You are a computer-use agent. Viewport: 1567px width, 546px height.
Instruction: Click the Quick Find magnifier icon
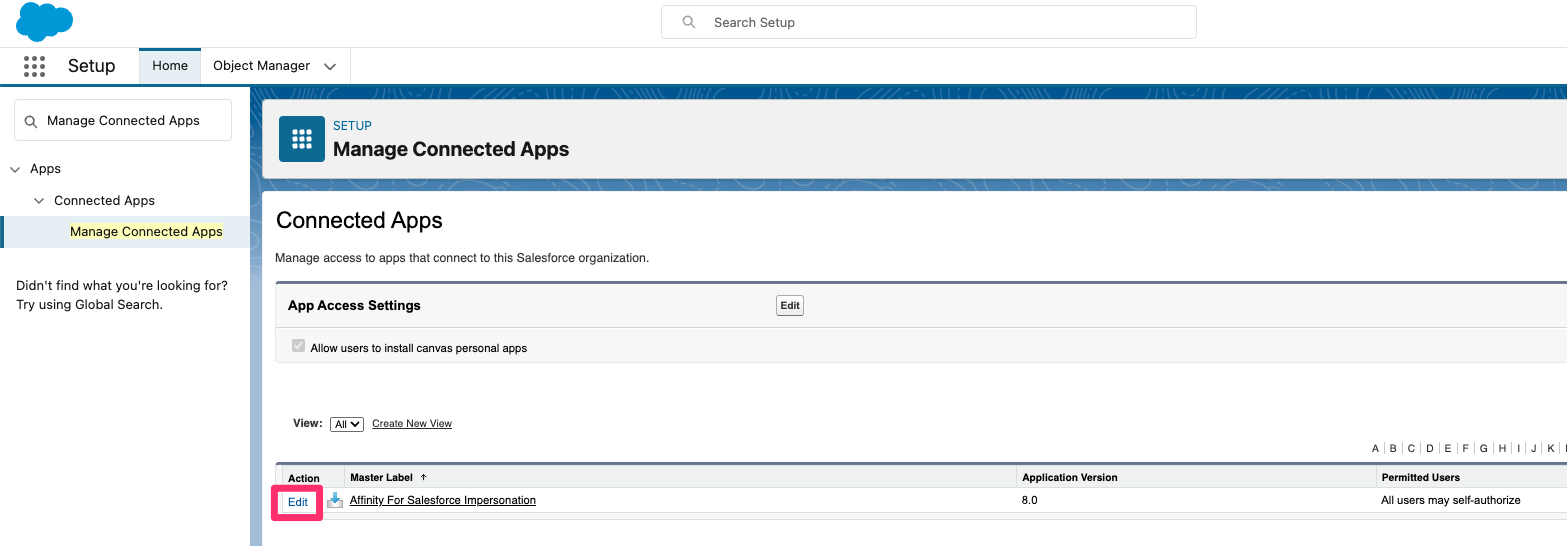click(30, 121)
